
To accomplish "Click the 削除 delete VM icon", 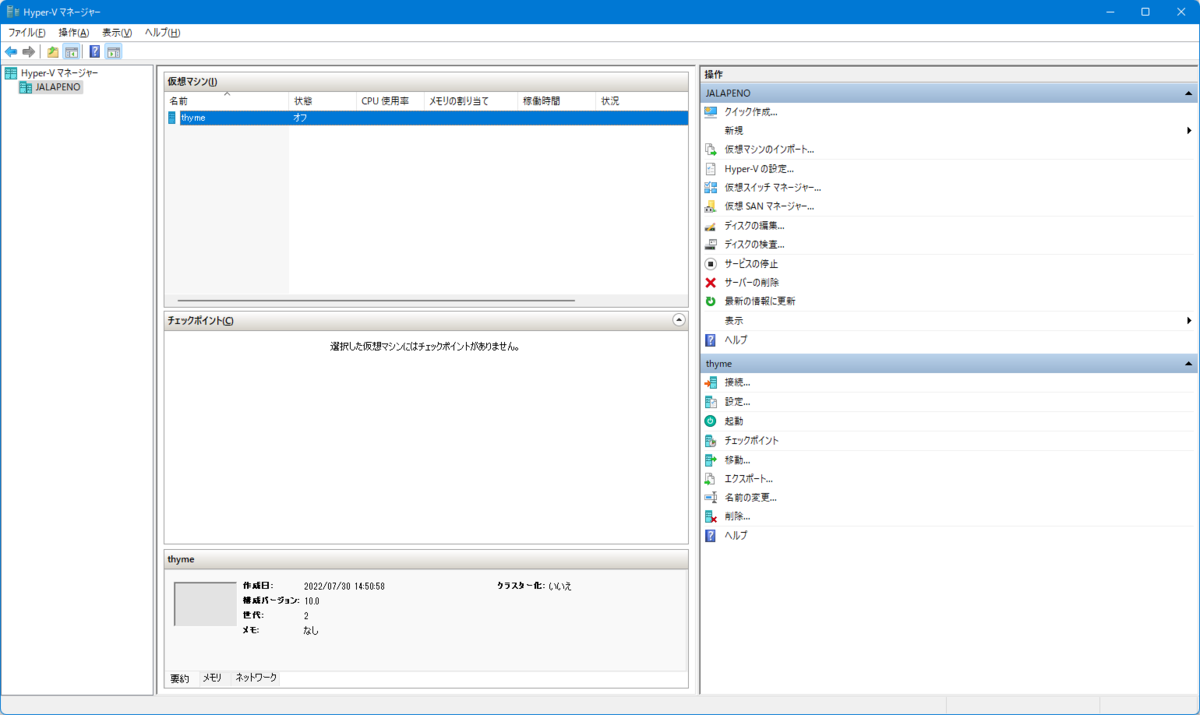I will coord(711,516).
